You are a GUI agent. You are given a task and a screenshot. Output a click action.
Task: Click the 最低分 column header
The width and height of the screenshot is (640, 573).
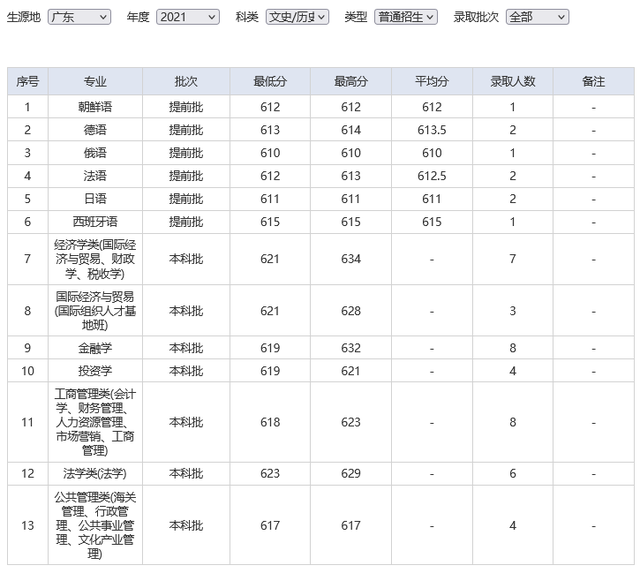270,82
